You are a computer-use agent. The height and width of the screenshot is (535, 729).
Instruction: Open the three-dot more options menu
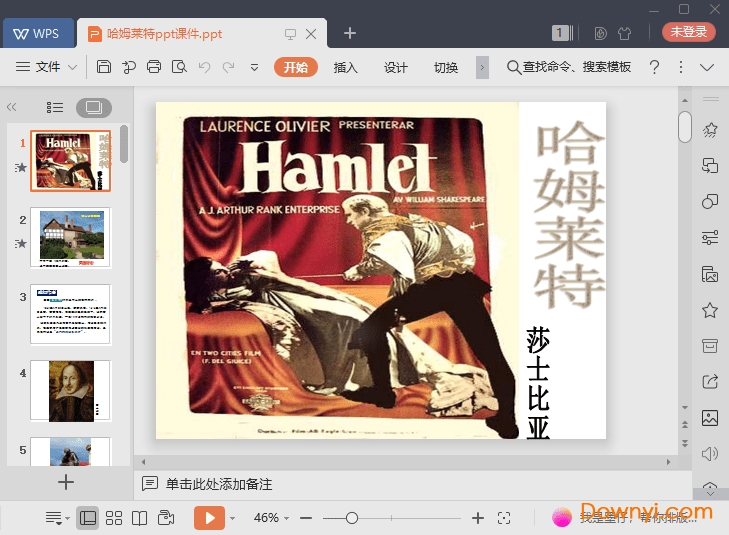pos(681,67)
